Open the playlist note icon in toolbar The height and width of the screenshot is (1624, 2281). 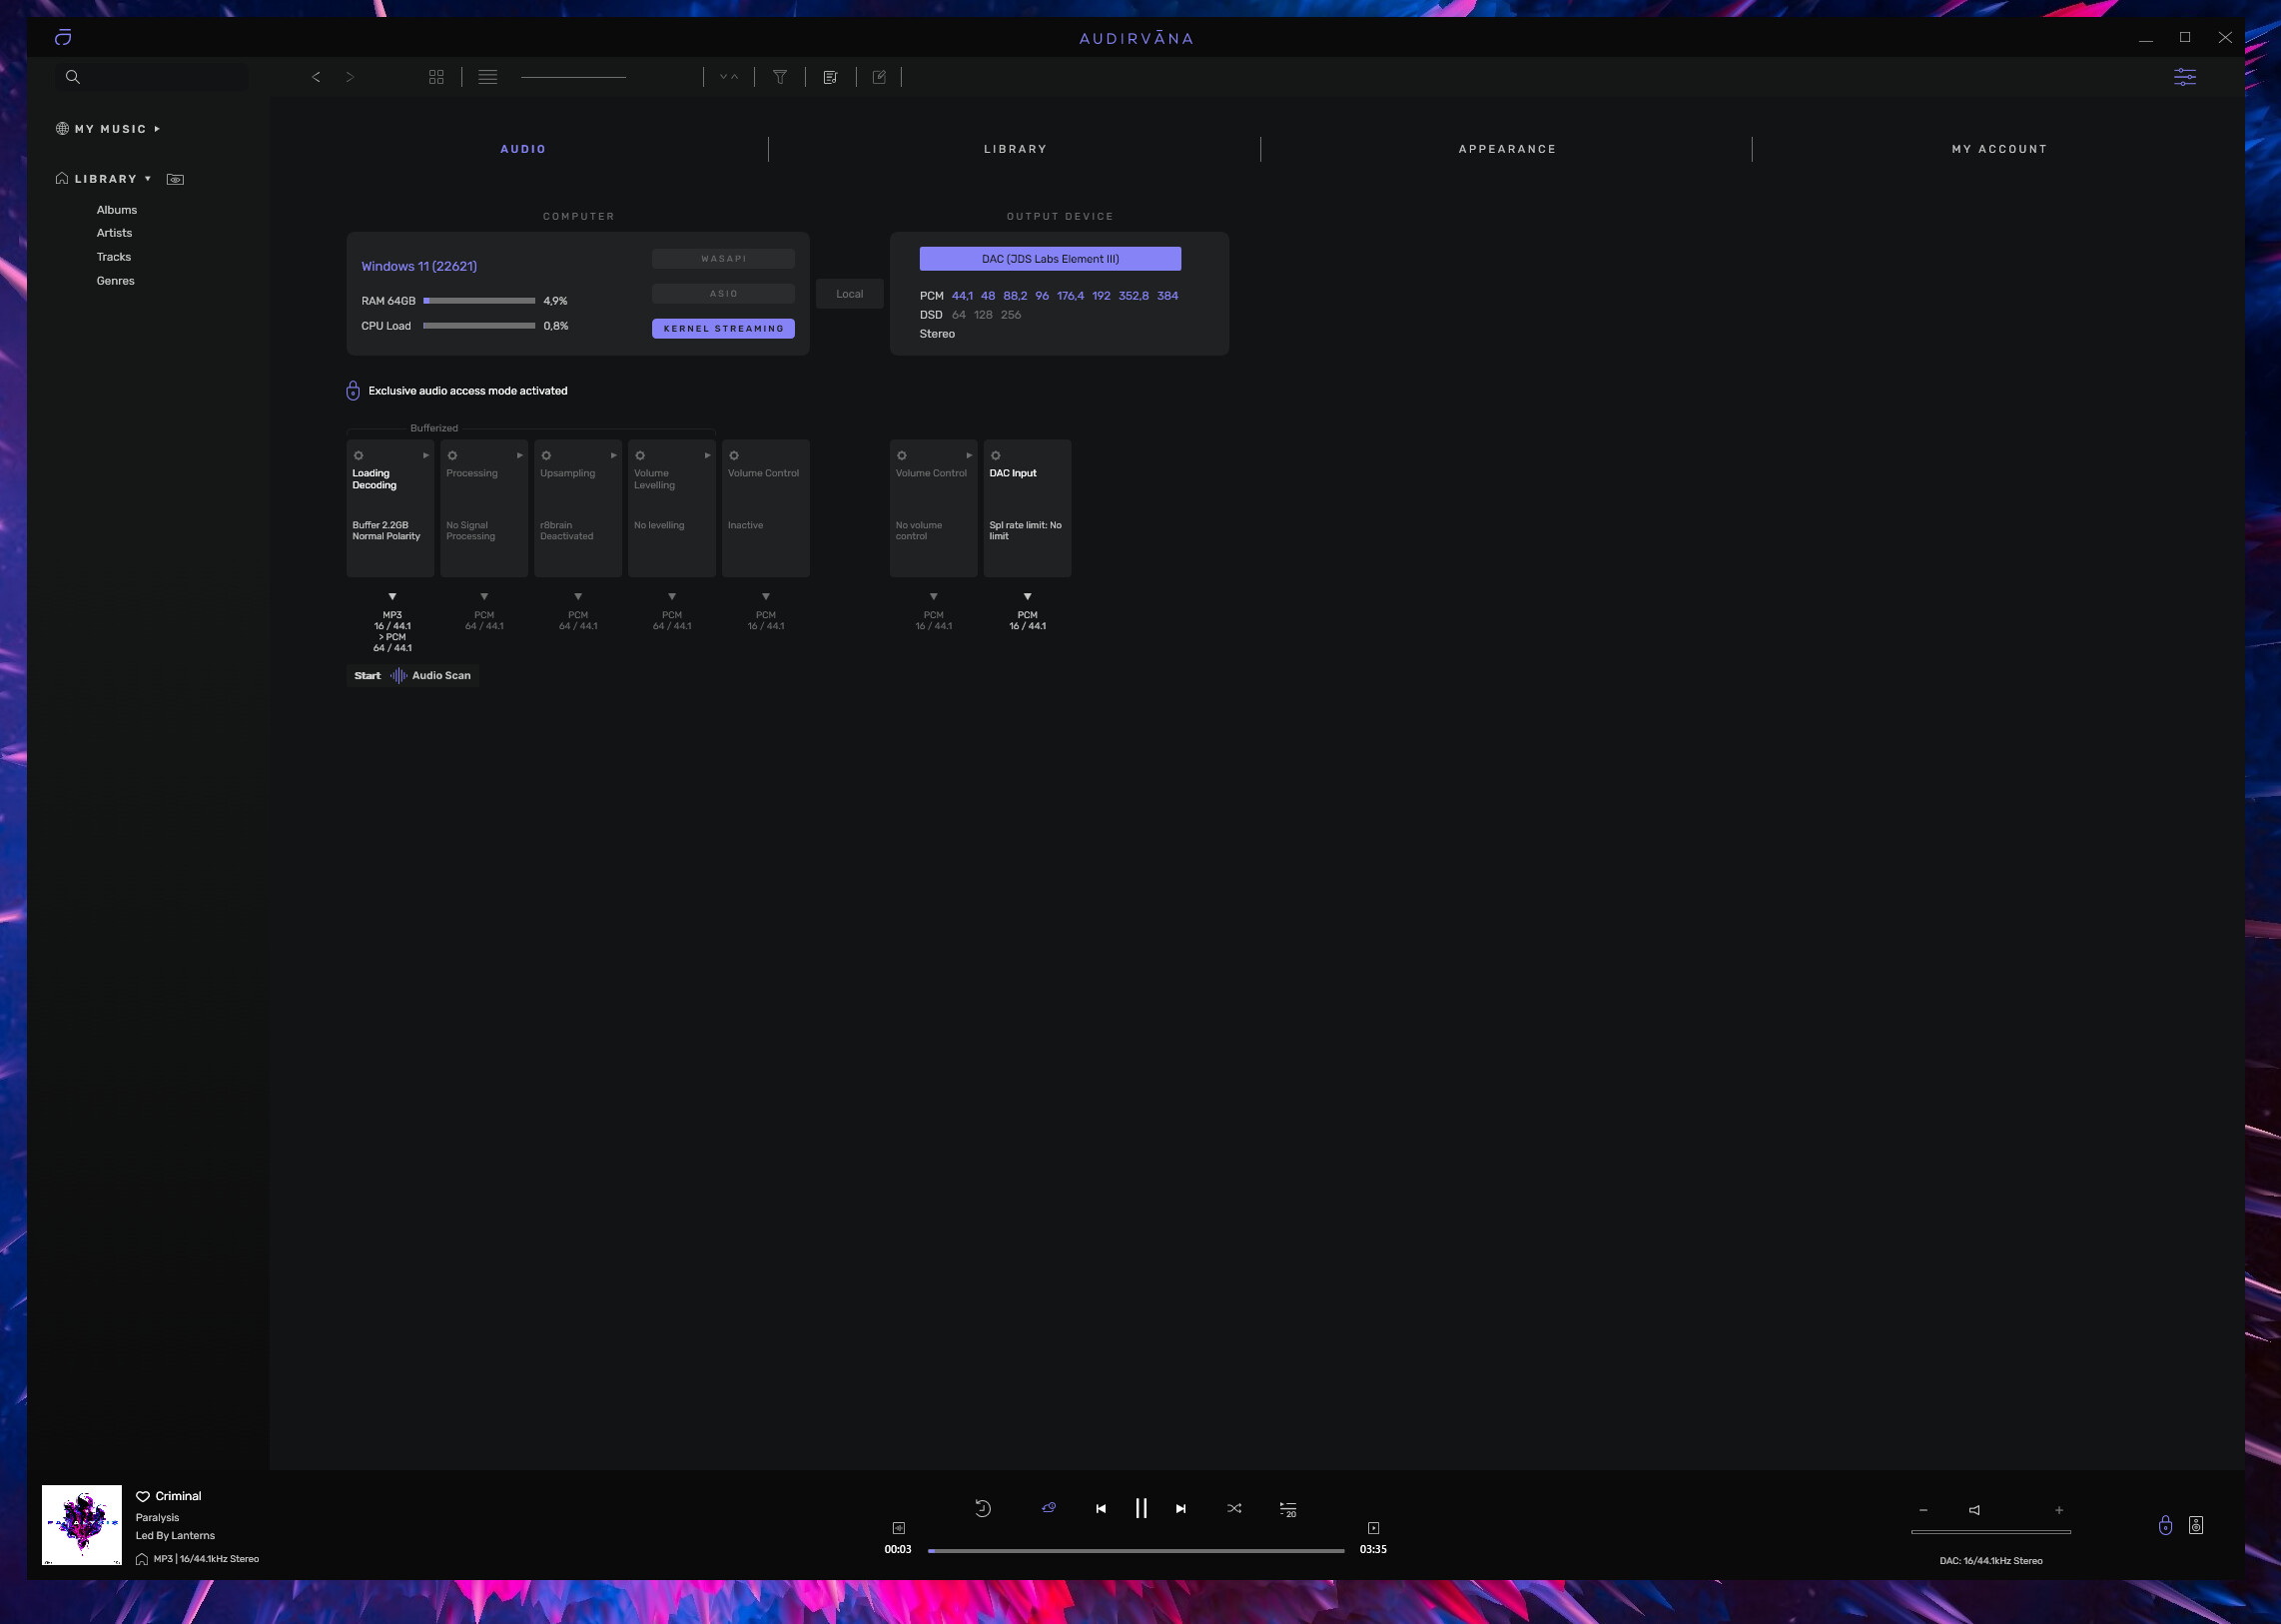click(x=830, y=77)
